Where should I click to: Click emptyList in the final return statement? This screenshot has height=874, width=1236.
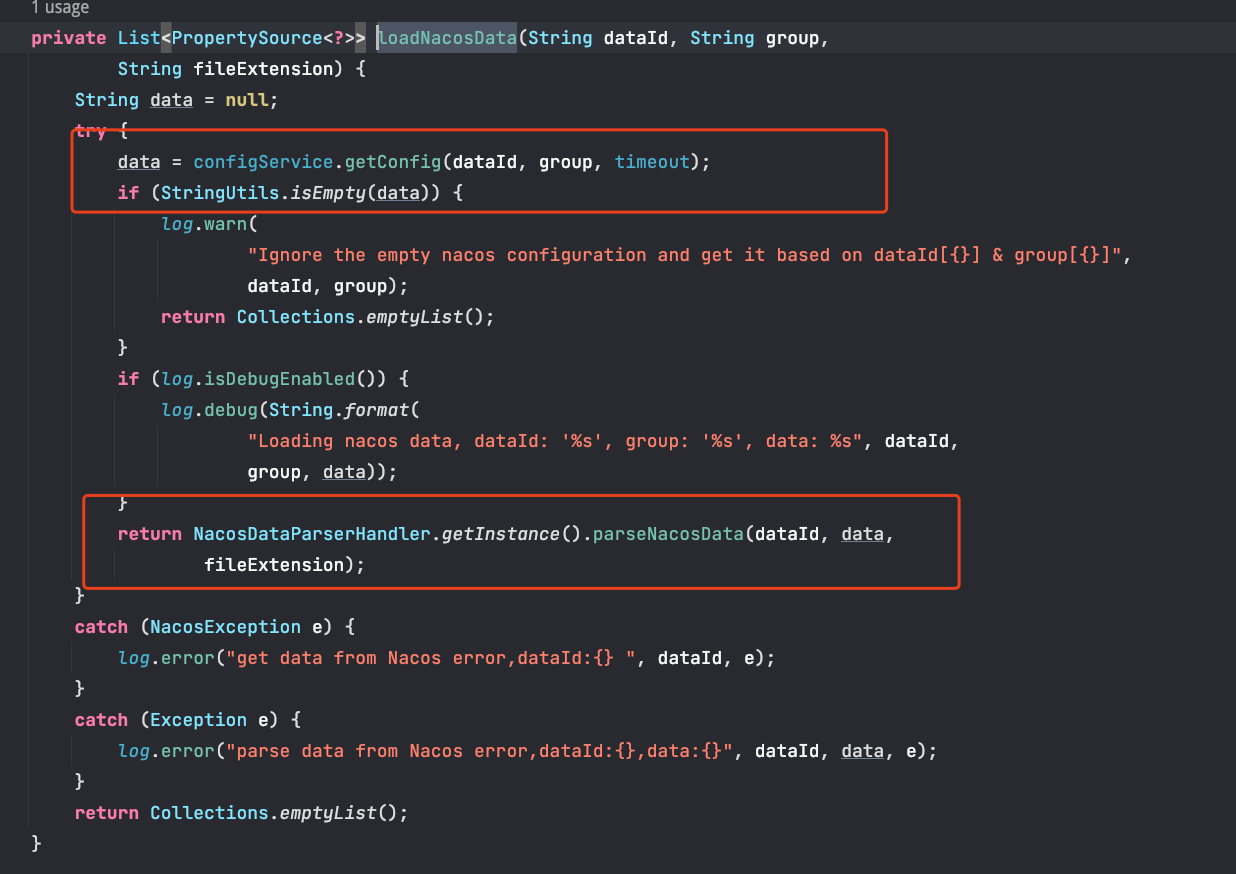[x=328, y=813]
